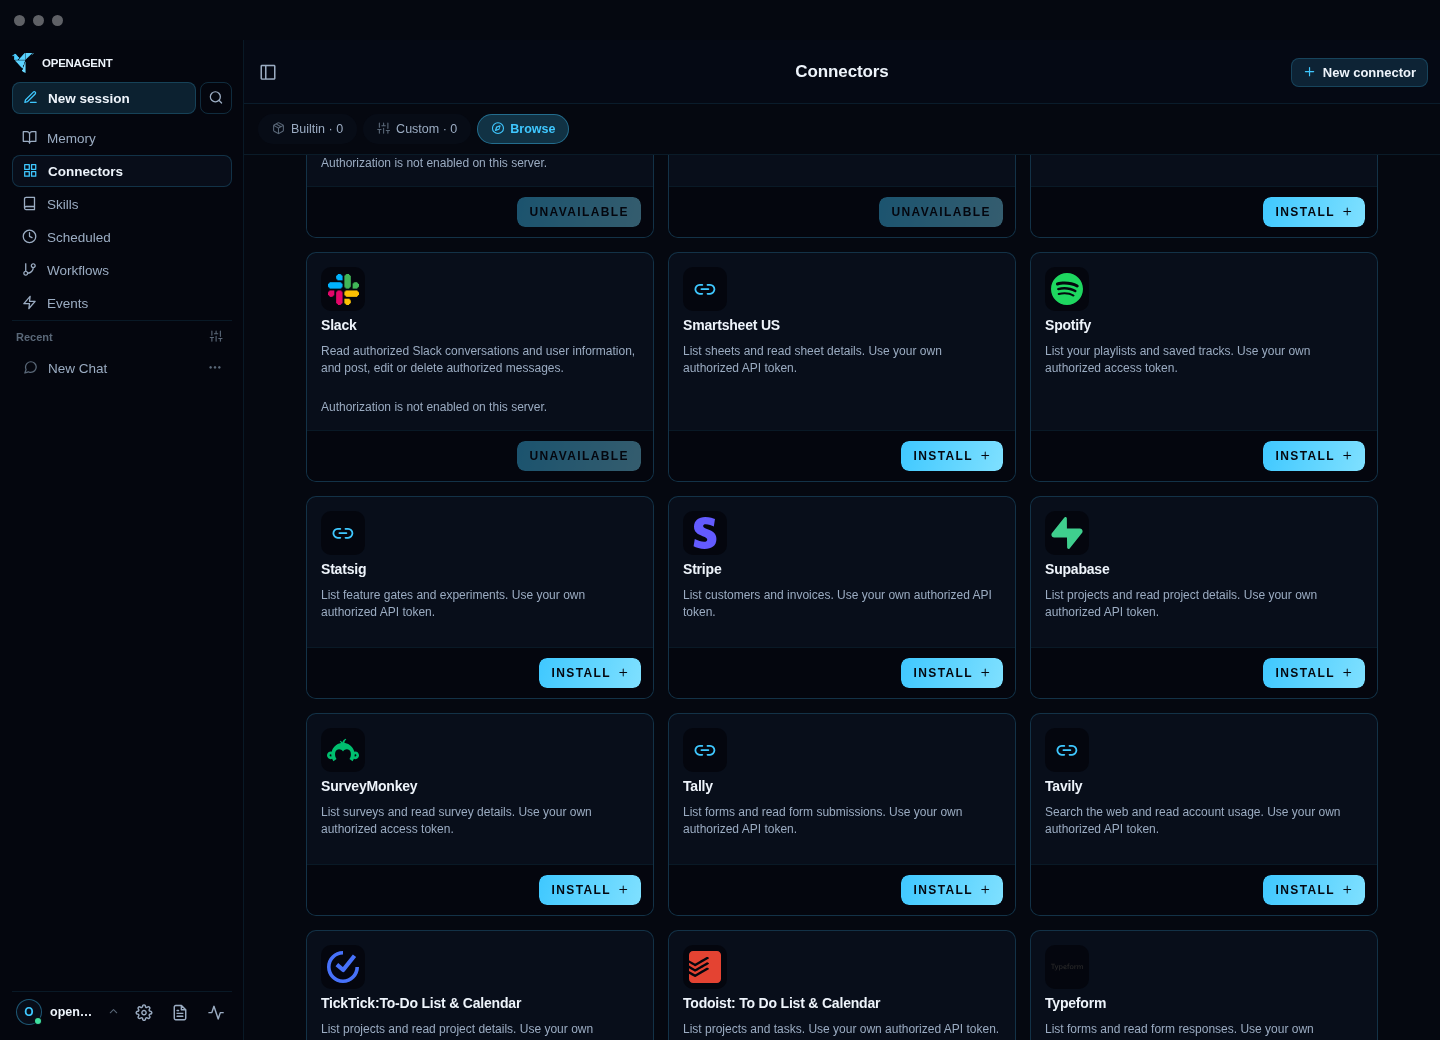Open Workflows in the sidebar

click(122, 270)
